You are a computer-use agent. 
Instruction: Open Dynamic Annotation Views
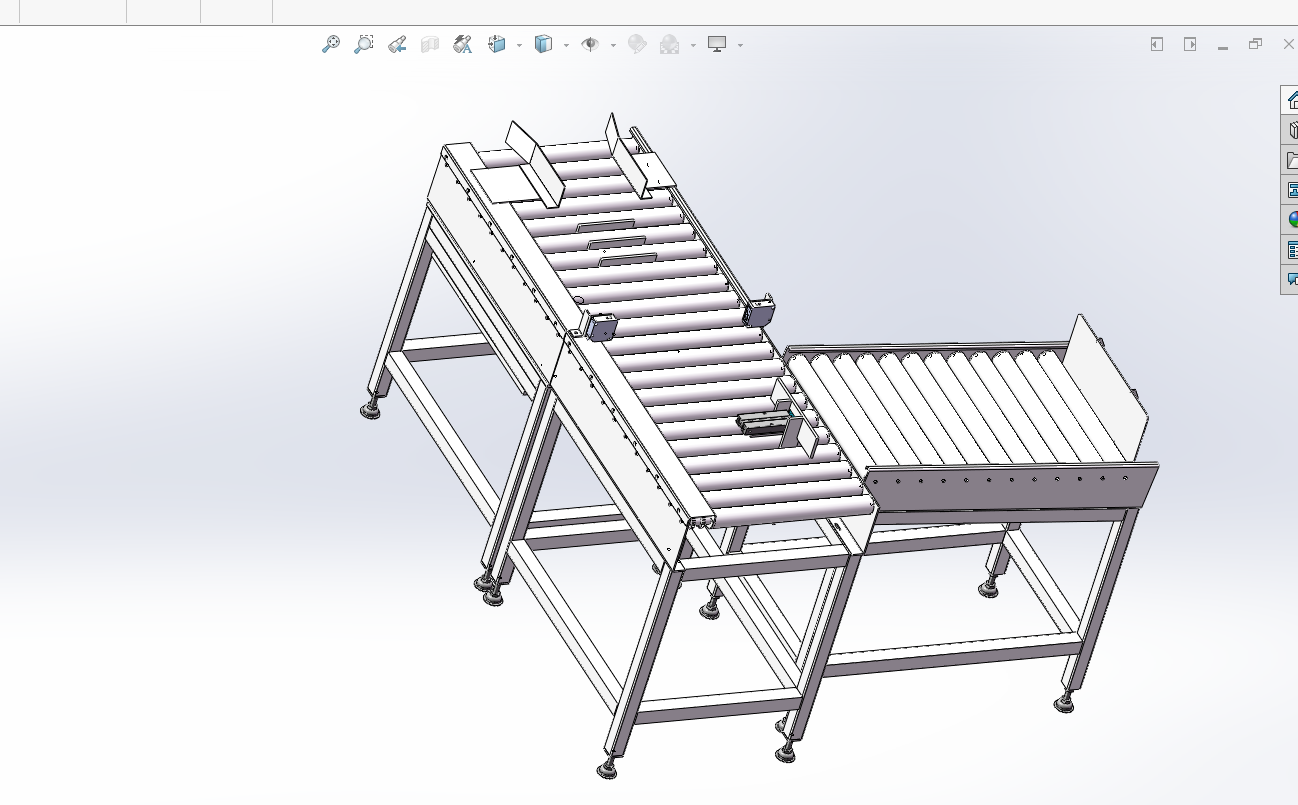click(462, 44)
